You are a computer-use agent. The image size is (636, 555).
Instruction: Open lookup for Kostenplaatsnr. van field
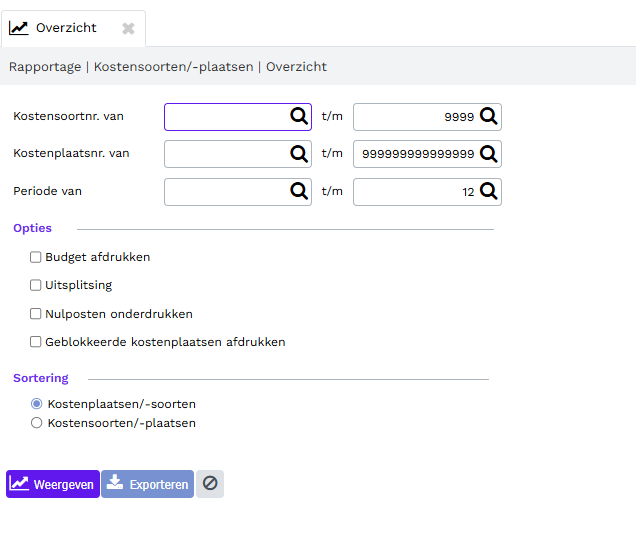point(299,154)
